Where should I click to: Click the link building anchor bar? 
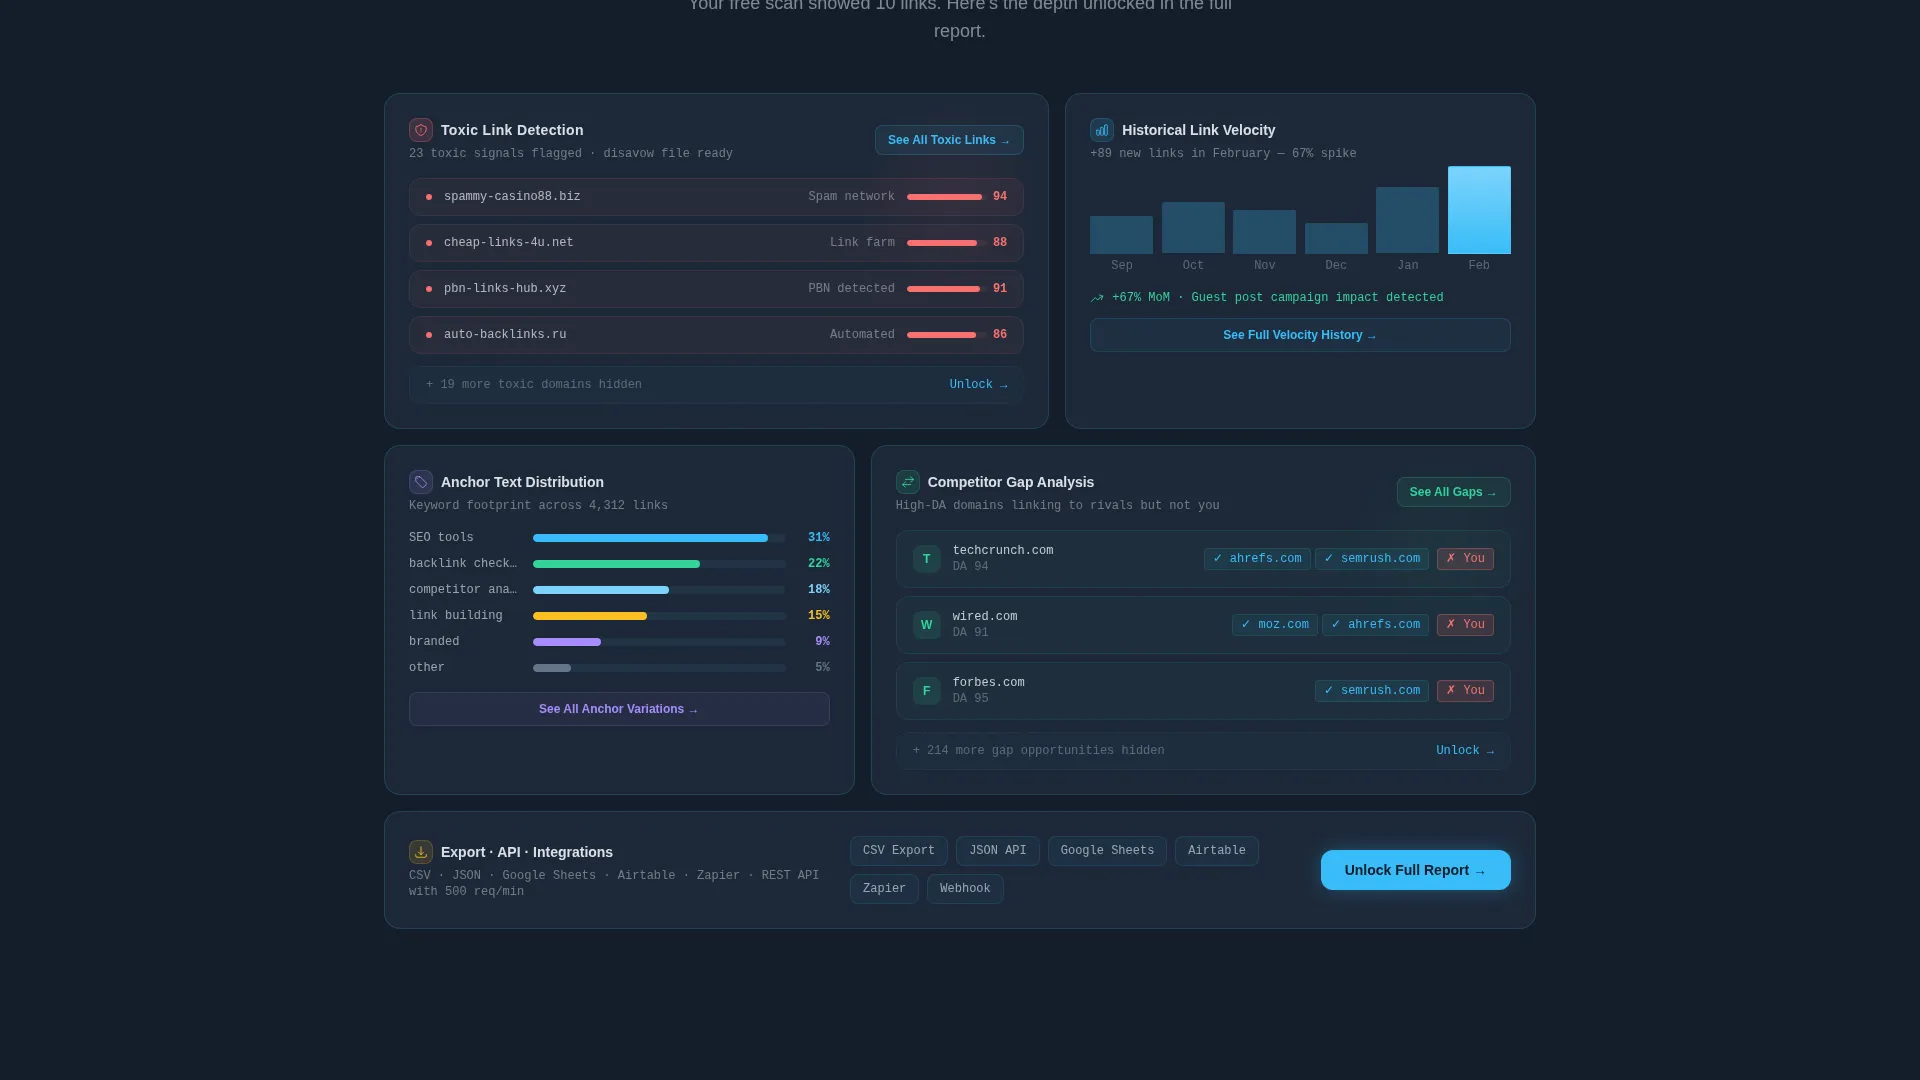click(x=659, y=616)
